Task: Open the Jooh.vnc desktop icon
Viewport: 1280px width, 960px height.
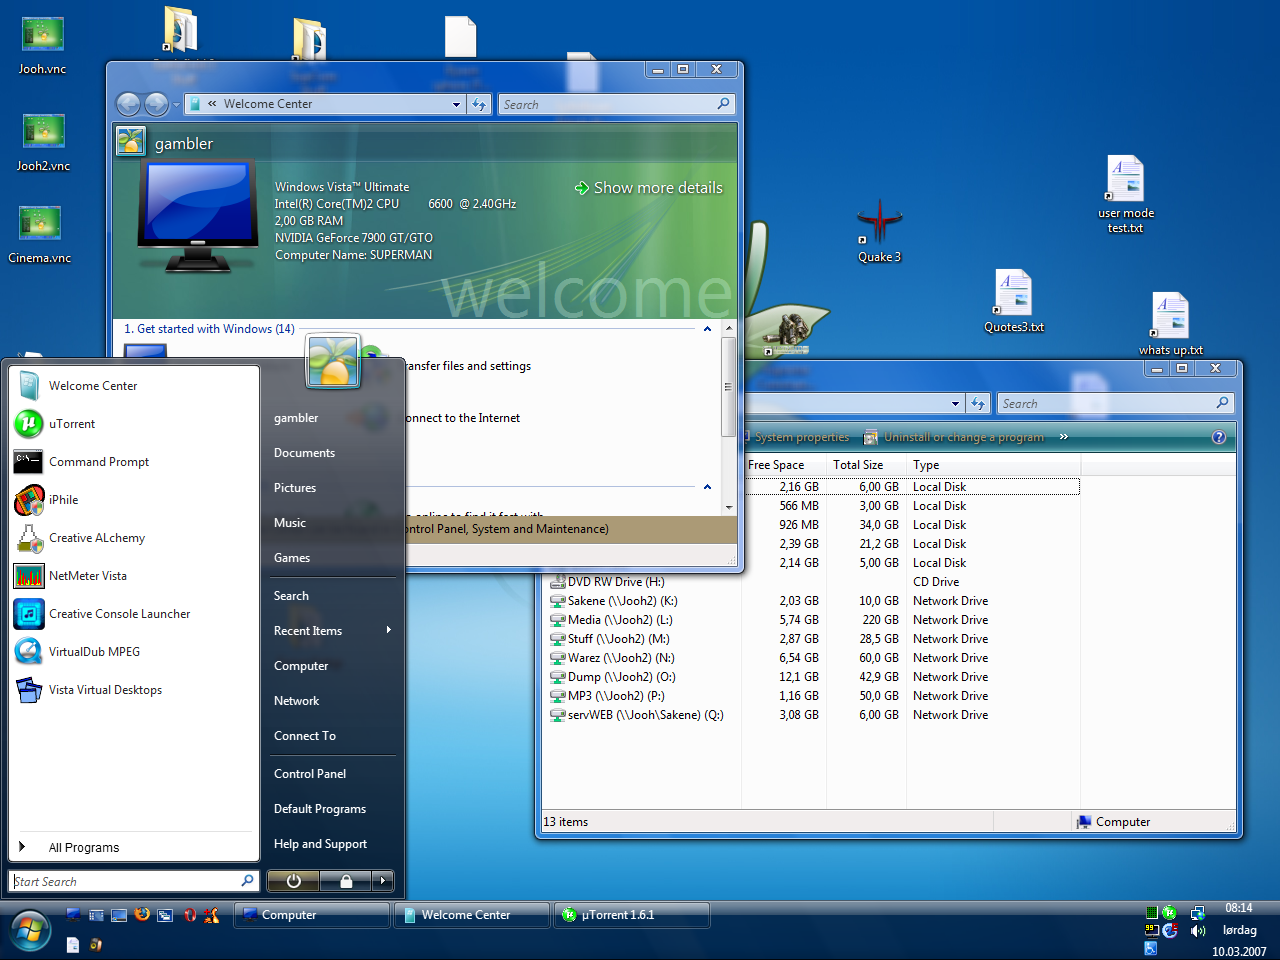Action: coord(42,46)
